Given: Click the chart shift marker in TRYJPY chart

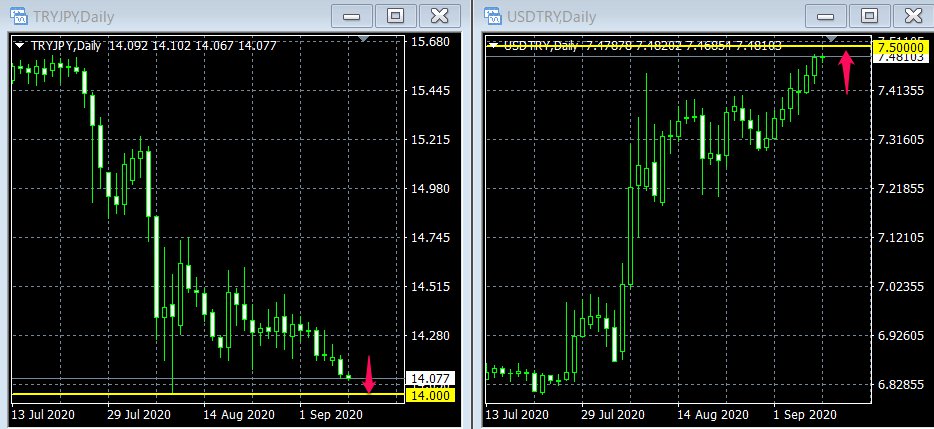Looking at the screenshot, I should click(x=365, y=39).
